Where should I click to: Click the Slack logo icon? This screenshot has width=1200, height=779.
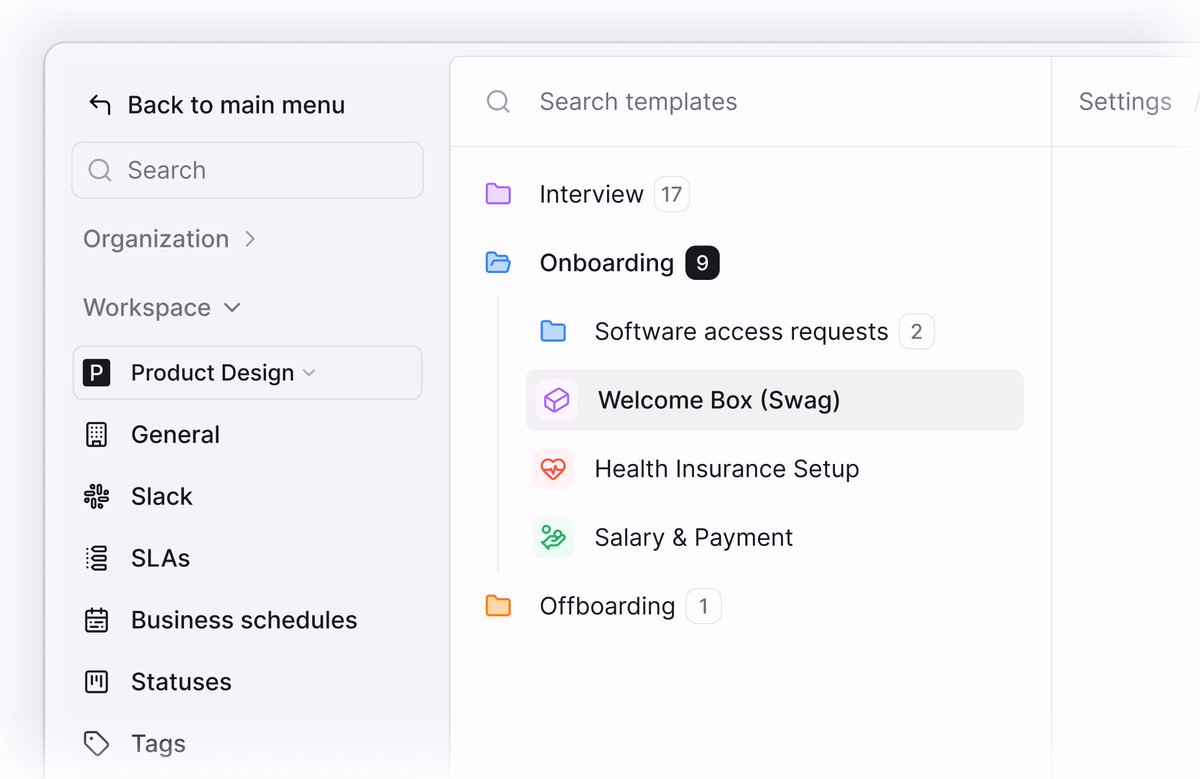tap(96, 497)
